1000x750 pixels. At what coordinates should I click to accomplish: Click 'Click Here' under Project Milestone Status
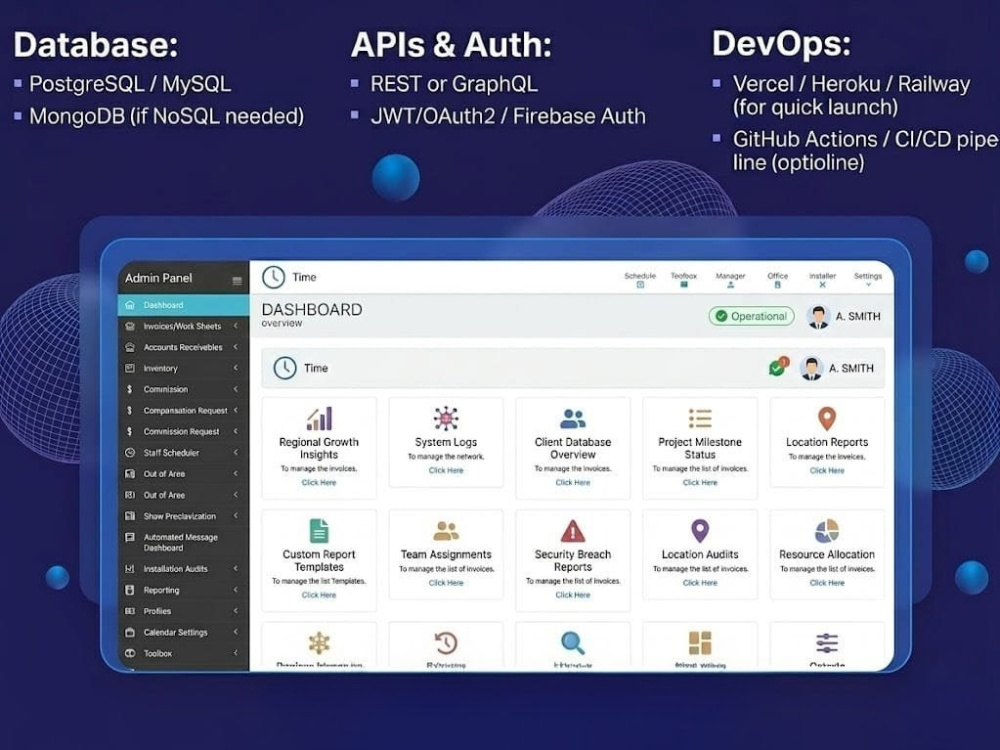point(700,483)
